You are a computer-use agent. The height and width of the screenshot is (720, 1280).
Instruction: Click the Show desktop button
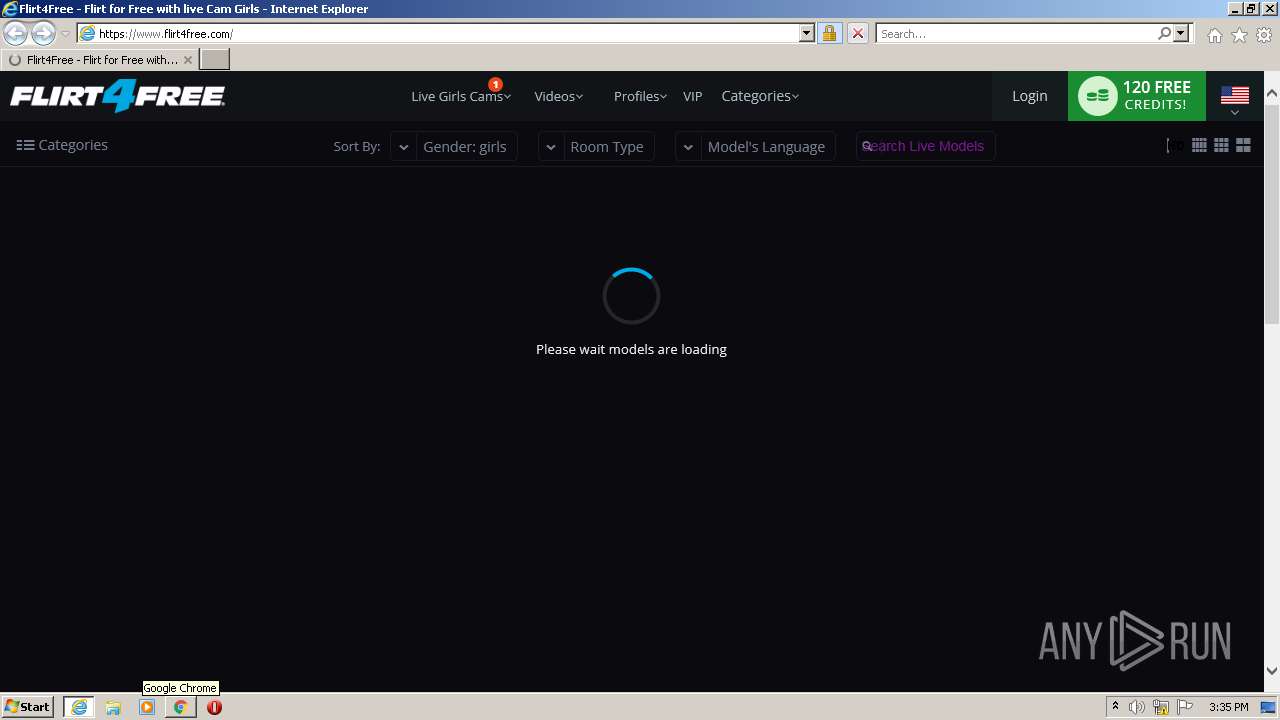(1268, 707)
